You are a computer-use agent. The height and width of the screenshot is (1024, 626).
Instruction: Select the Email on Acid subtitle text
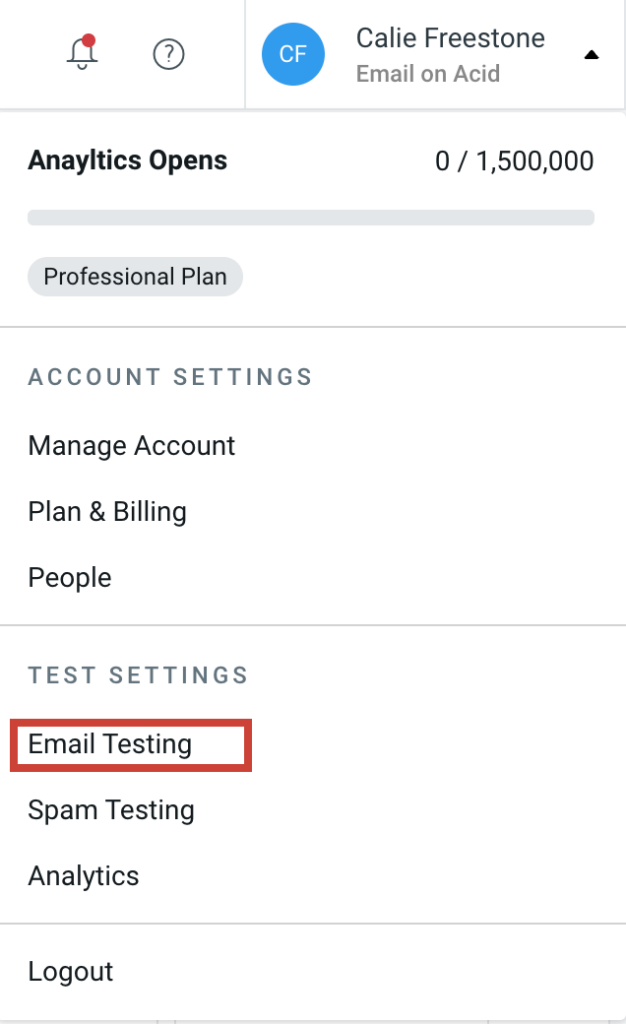(427, 73)
